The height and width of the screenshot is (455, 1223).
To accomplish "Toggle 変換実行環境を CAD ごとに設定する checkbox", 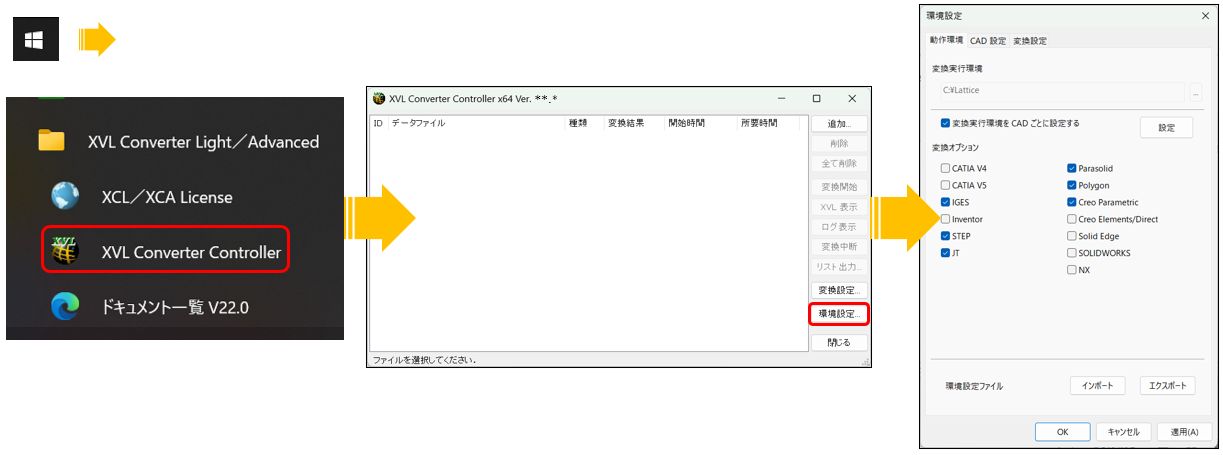I will (x=946, y=123).
